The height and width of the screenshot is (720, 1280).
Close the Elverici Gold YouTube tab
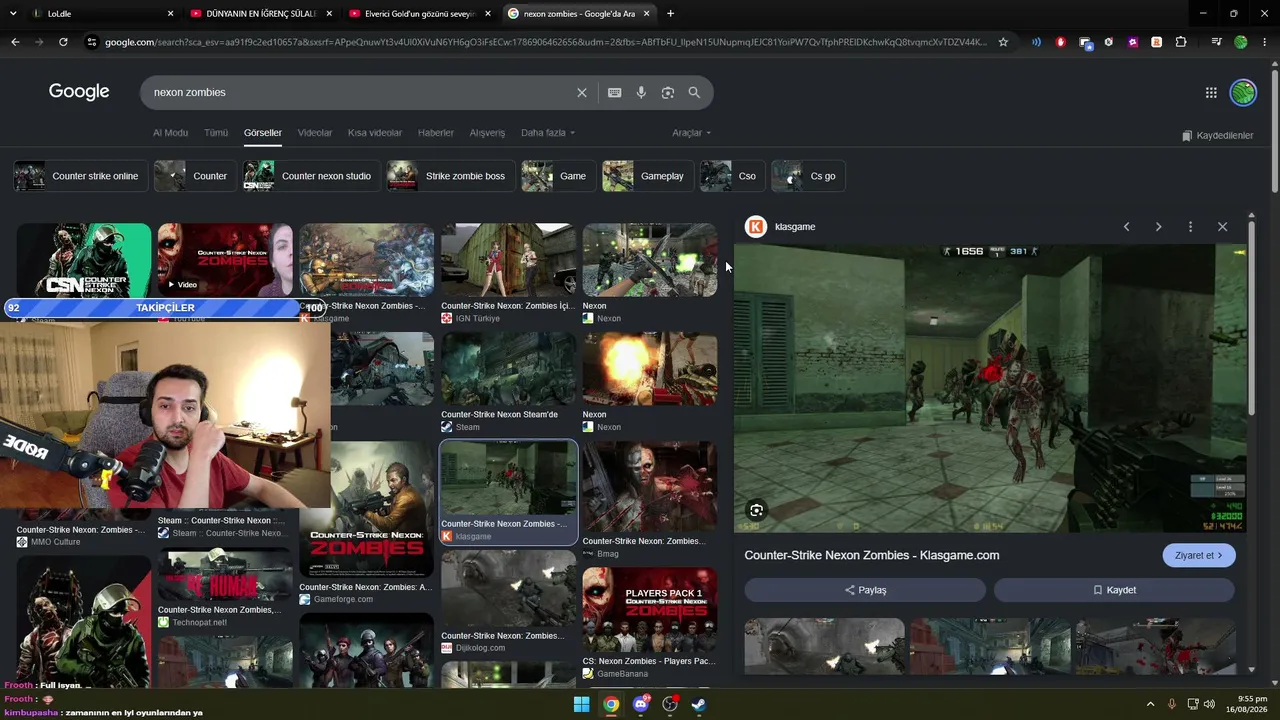(x=487, y=14)
